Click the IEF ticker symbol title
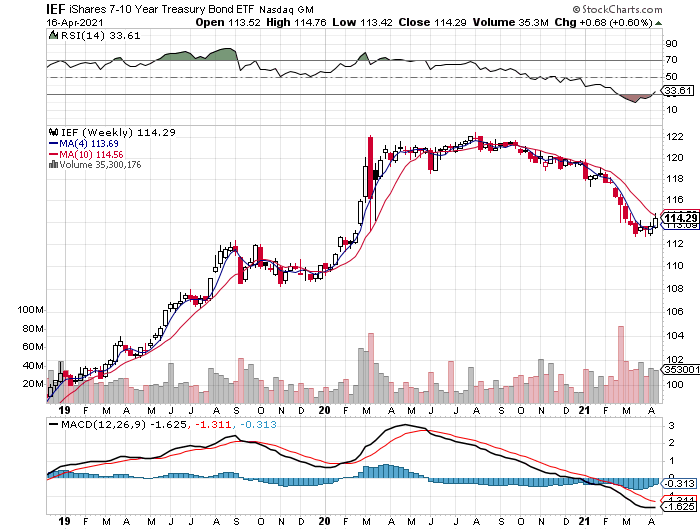 [x=56, y=9]
